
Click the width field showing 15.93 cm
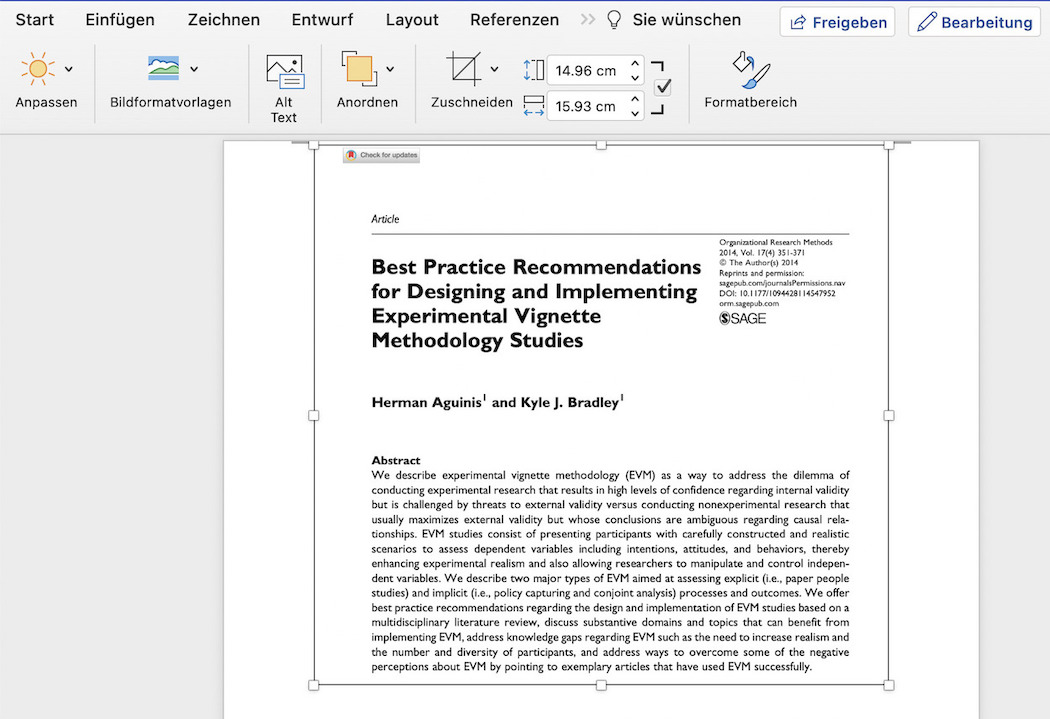tap(587, 106)
